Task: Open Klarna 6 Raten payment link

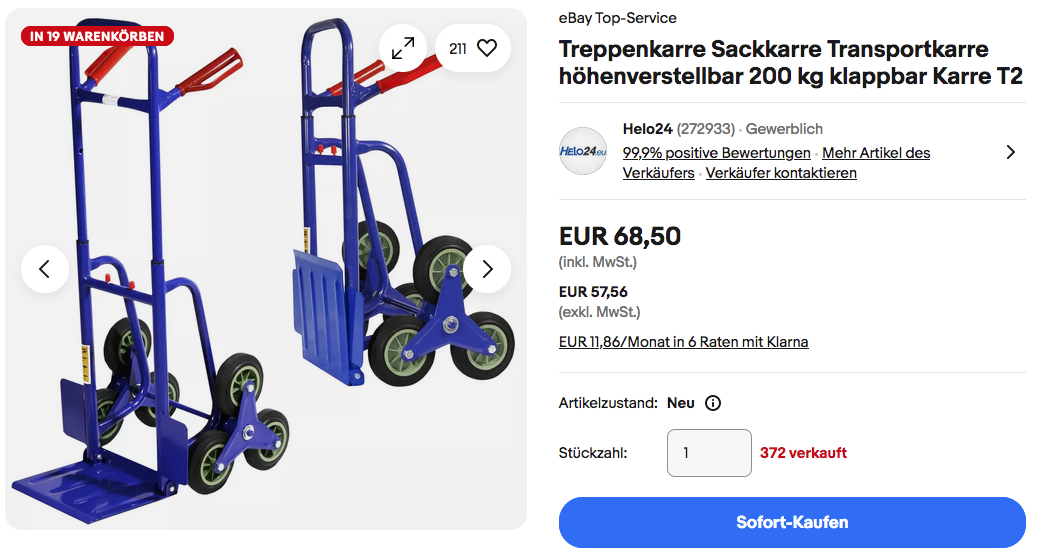Action: 683,342
